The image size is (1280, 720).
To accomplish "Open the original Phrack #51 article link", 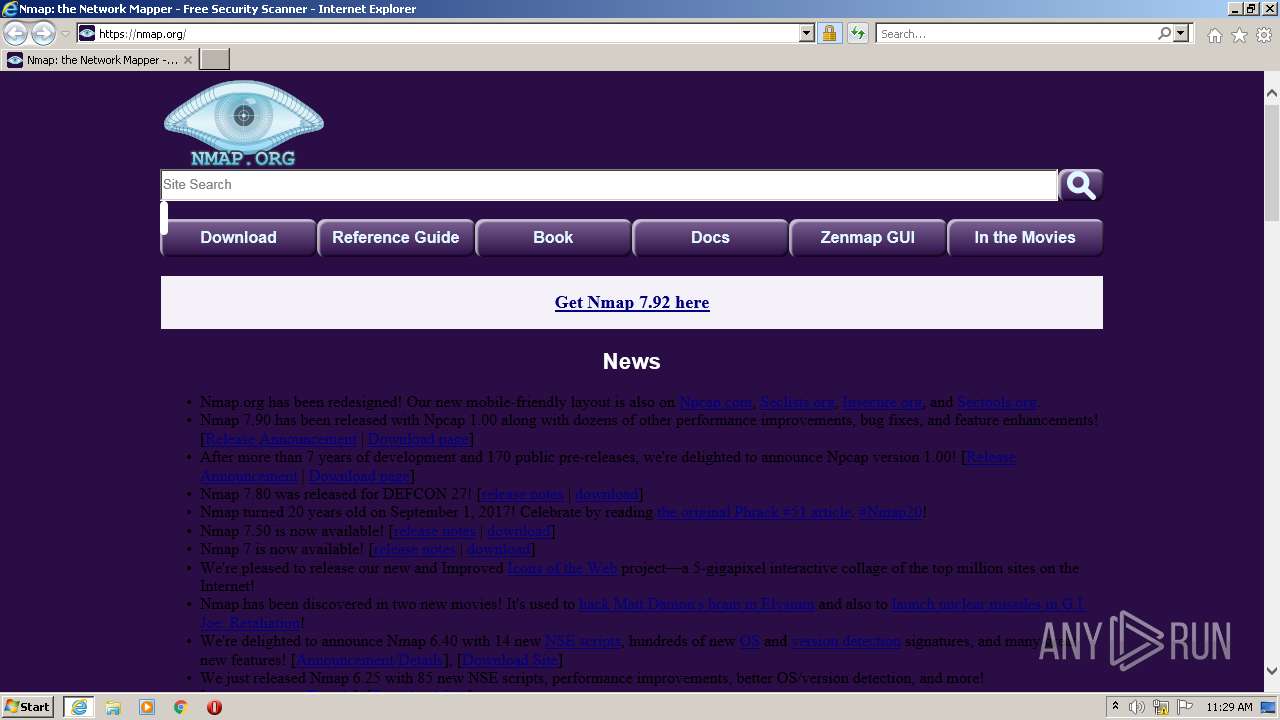I will pos(754,512).
